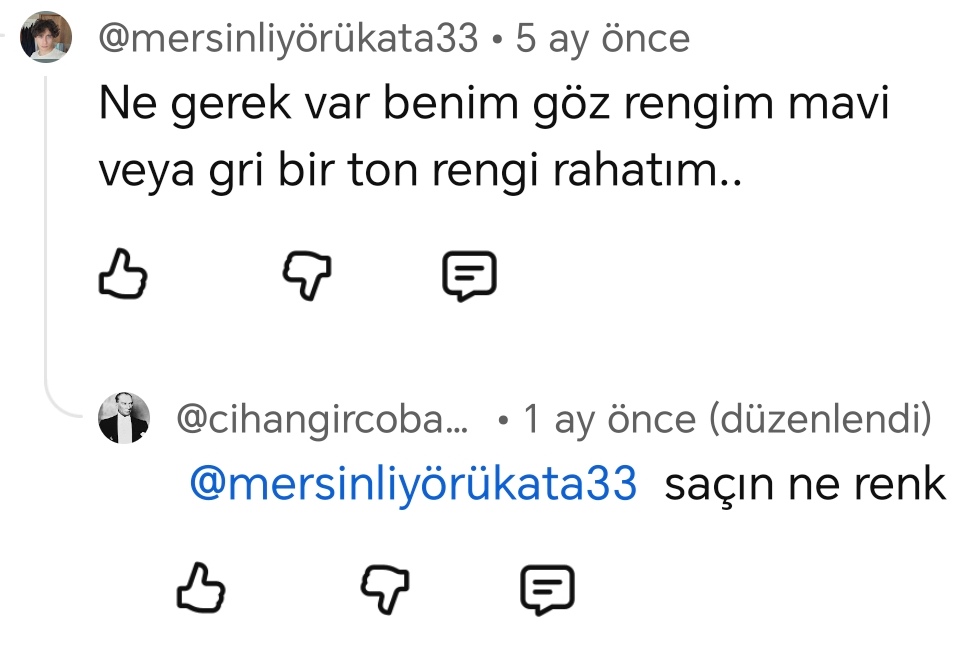Dislike the "saçın ne renk" reply

pos(383,589)
